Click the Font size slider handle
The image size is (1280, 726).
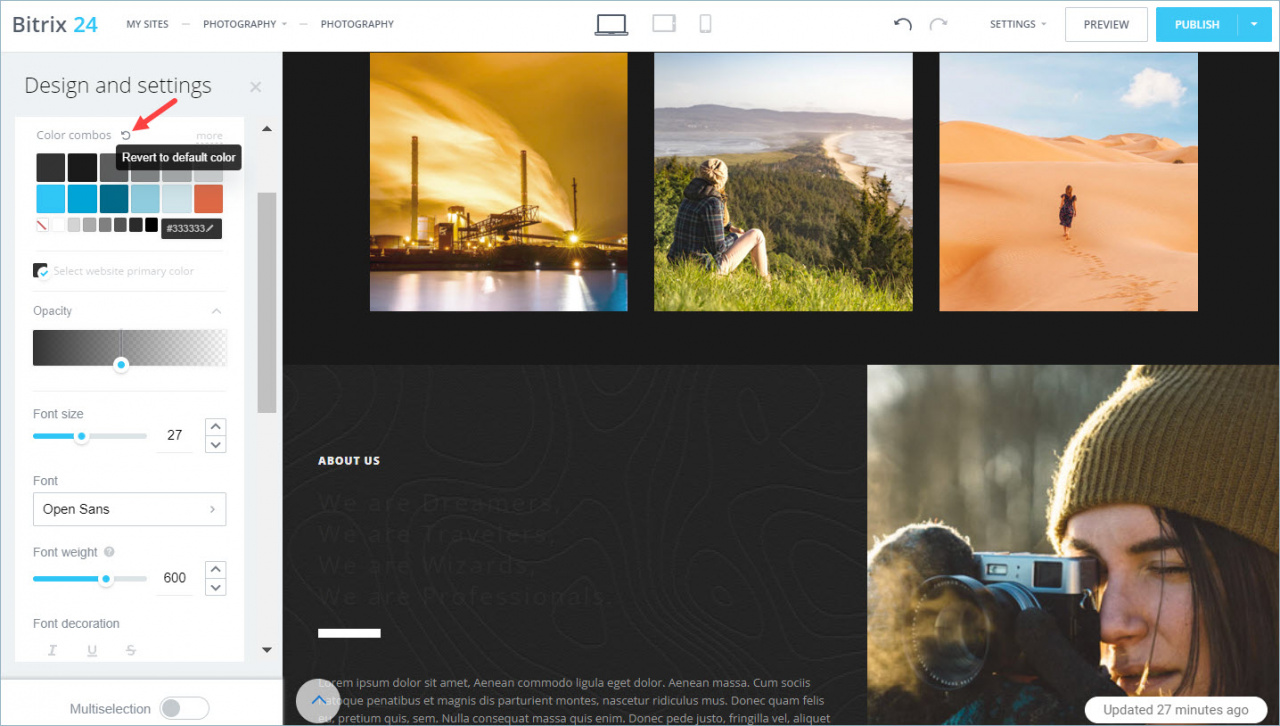(x=82, y=436)
